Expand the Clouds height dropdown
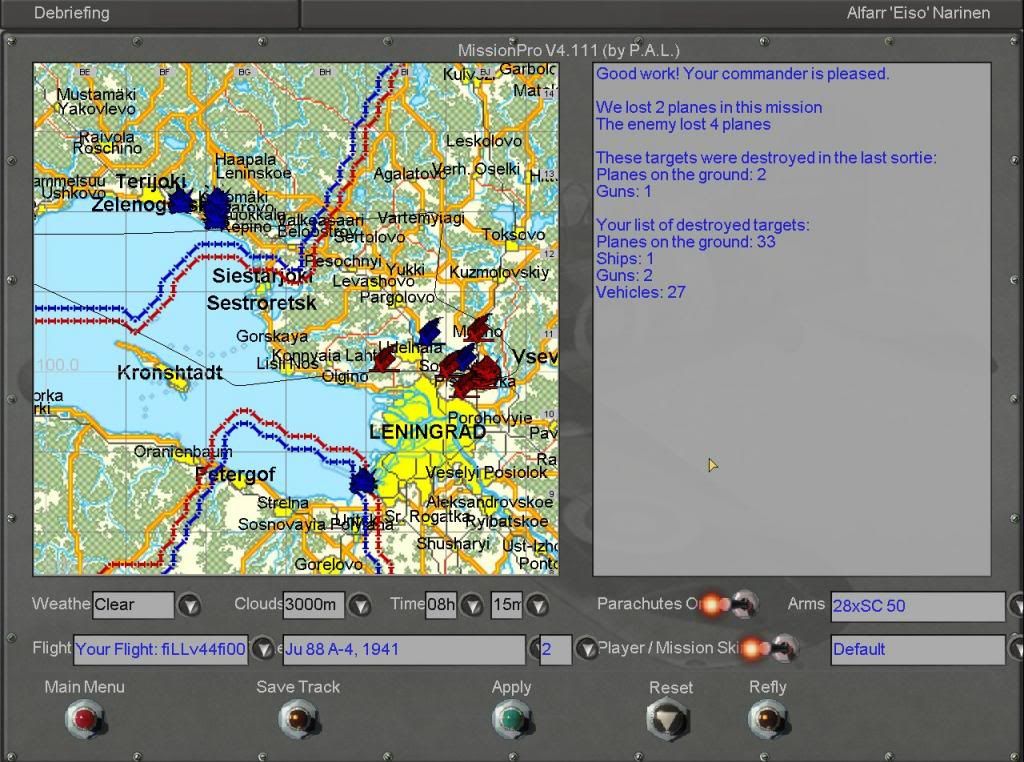The height and width of the screenshot is (762, 1024). point(360,605)
